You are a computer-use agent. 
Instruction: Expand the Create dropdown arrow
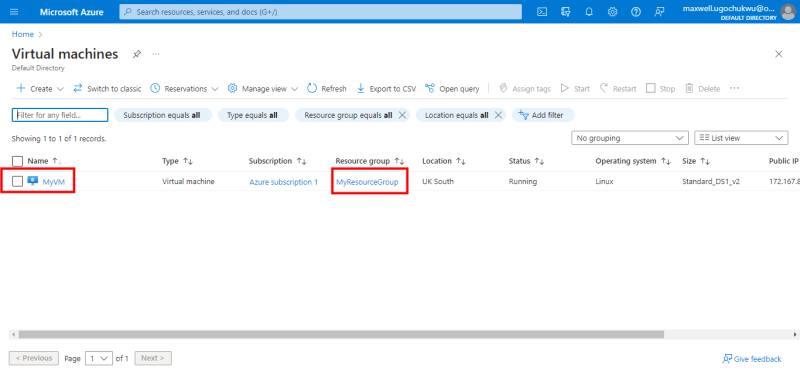pos(60,89)
